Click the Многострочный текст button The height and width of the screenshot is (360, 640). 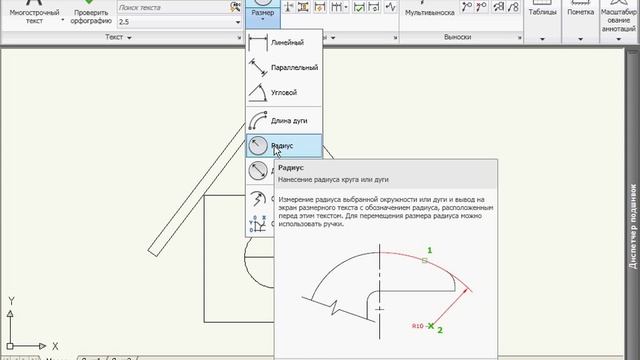34,12
